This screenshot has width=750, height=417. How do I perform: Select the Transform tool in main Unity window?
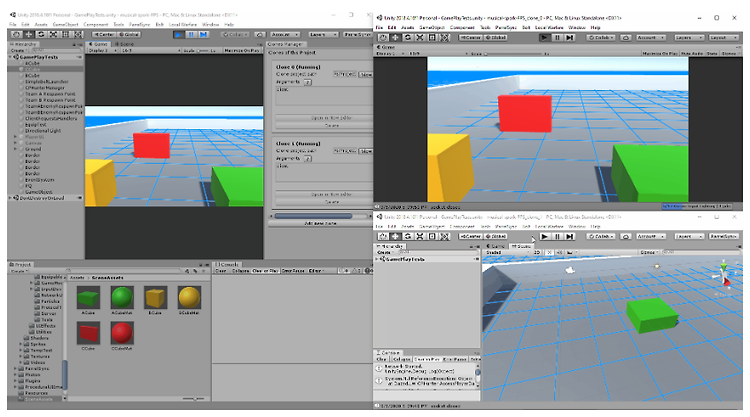tap(78, 34)
